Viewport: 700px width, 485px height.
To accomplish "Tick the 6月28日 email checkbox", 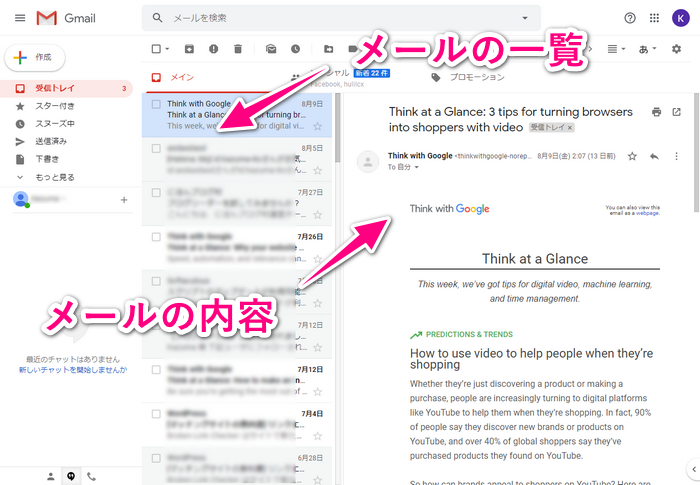I will click(156, 458).
